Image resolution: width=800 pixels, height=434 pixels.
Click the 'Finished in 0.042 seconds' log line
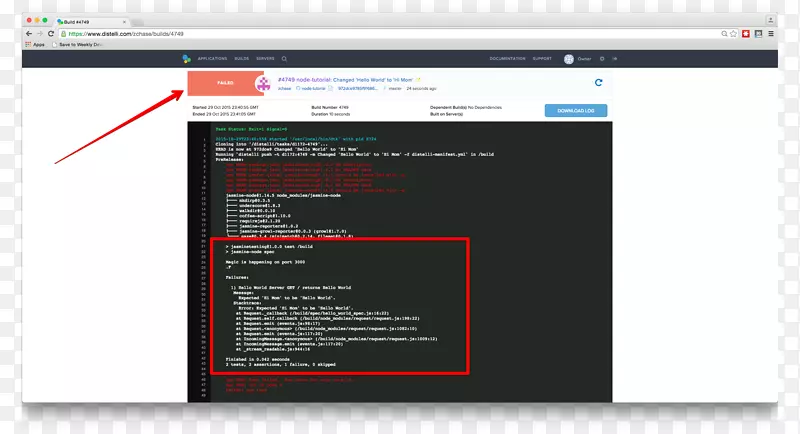[258, 360]
